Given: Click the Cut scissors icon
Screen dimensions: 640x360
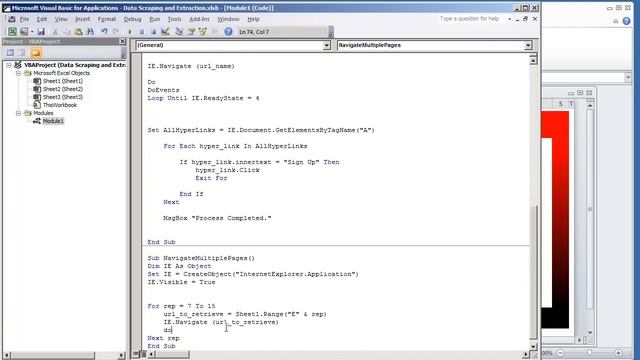Looking at the screenshot, I should pos(55,31).
